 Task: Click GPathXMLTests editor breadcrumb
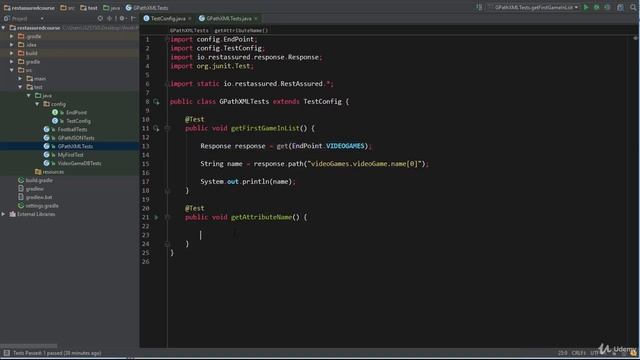coord(189,31)
